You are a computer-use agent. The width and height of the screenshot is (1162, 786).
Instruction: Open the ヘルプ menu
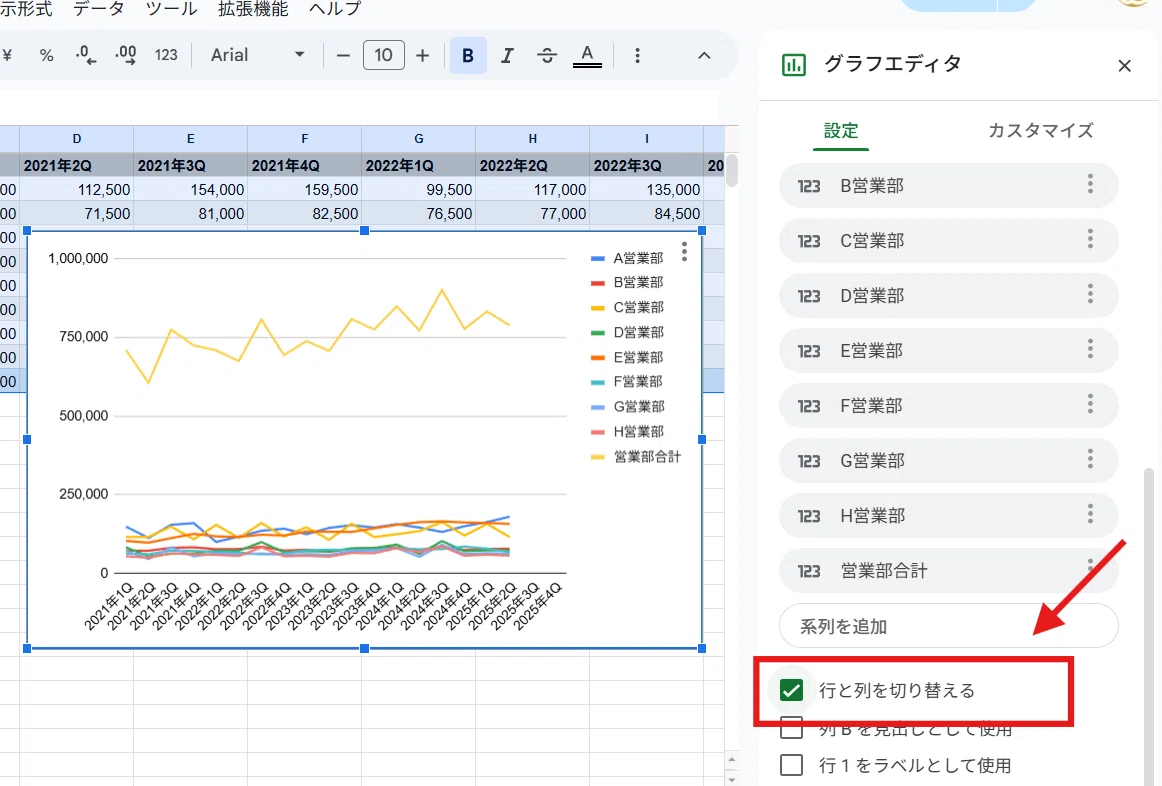335,9
